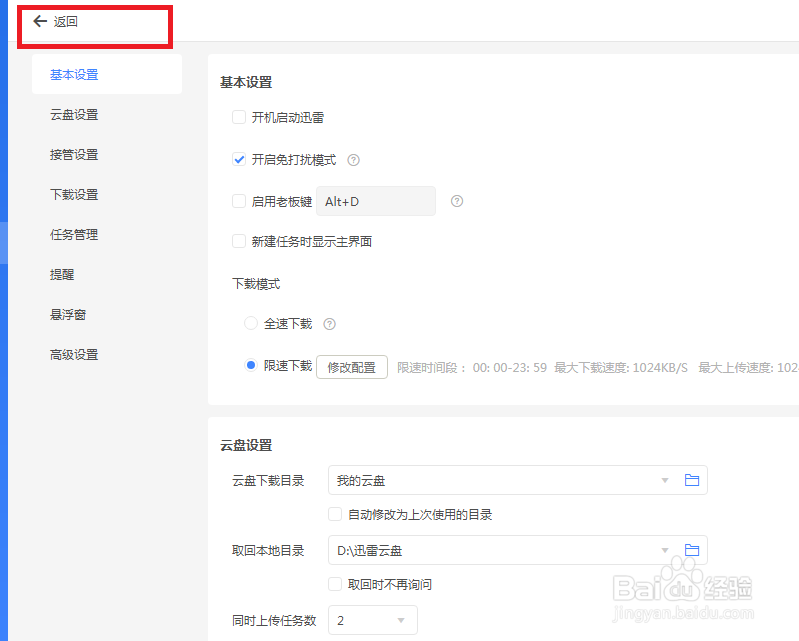Select the 限速下载 radio button

[251, 365]
